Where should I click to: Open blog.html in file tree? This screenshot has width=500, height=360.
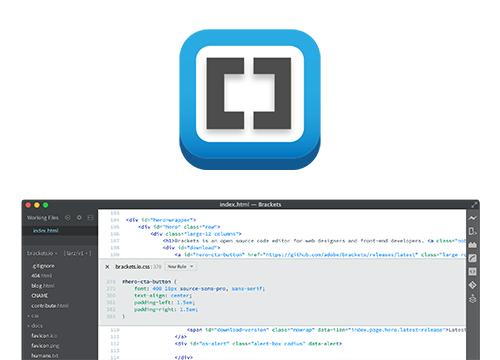point(43,286)
